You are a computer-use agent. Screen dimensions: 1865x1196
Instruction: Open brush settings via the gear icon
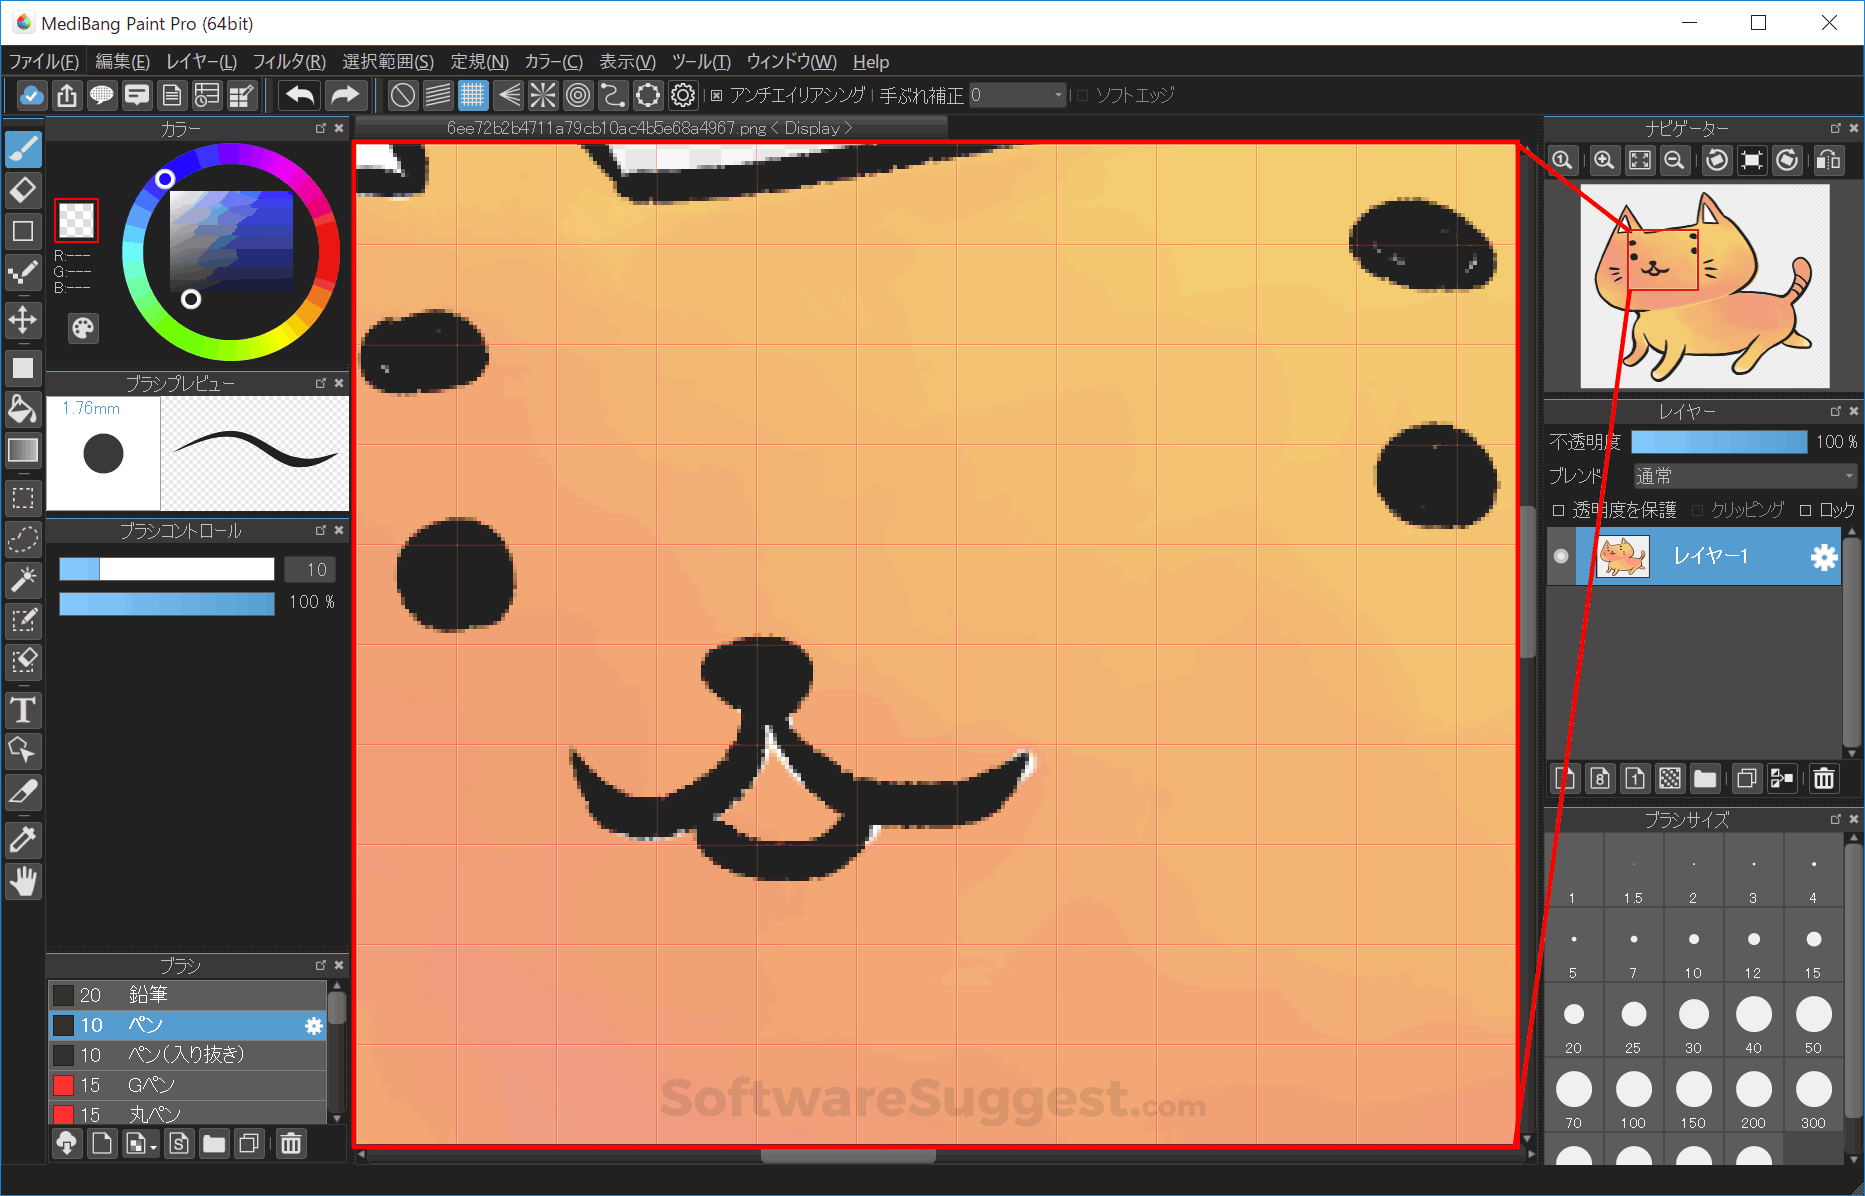(313, 1025)
